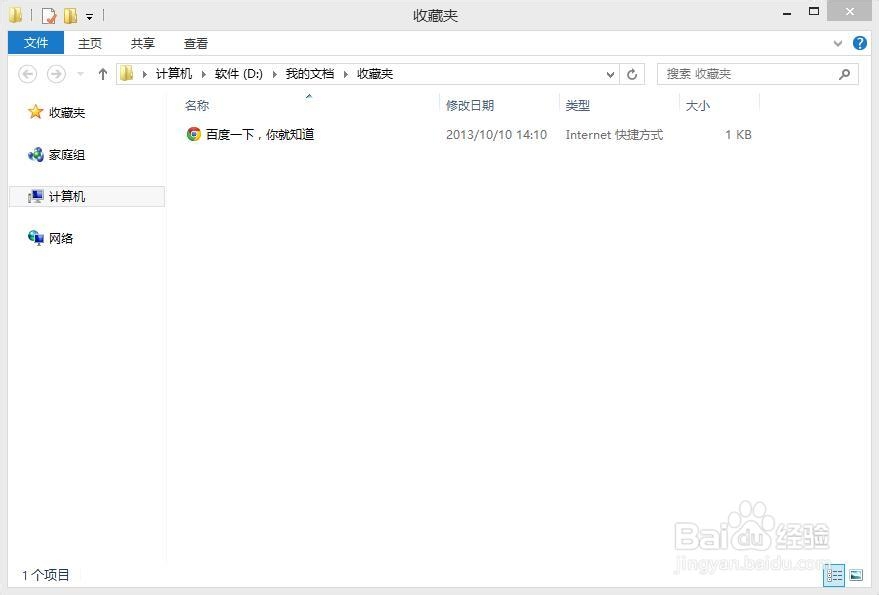Click the search magnifier icon

(844, 74)
